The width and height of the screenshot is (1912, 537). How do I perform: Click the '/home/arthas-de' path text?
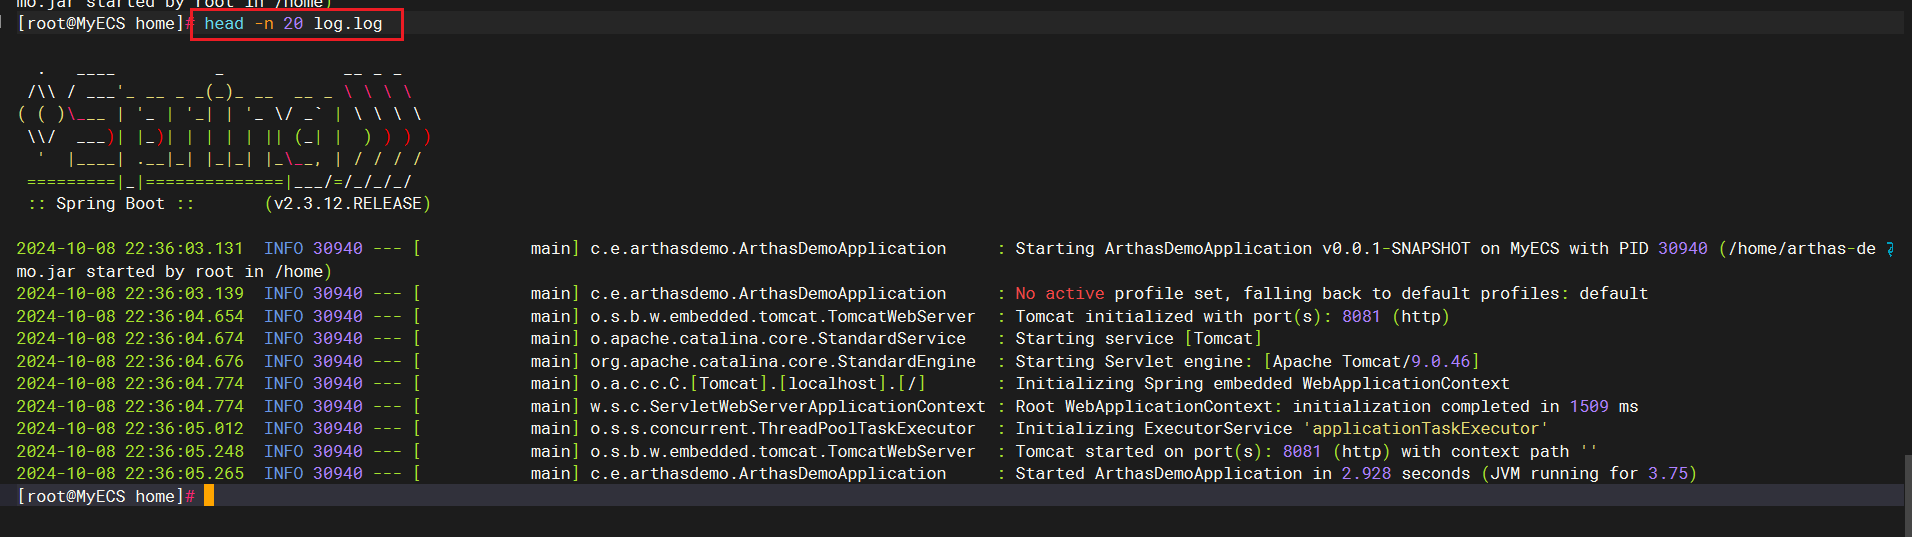[x=1802, y=249]
